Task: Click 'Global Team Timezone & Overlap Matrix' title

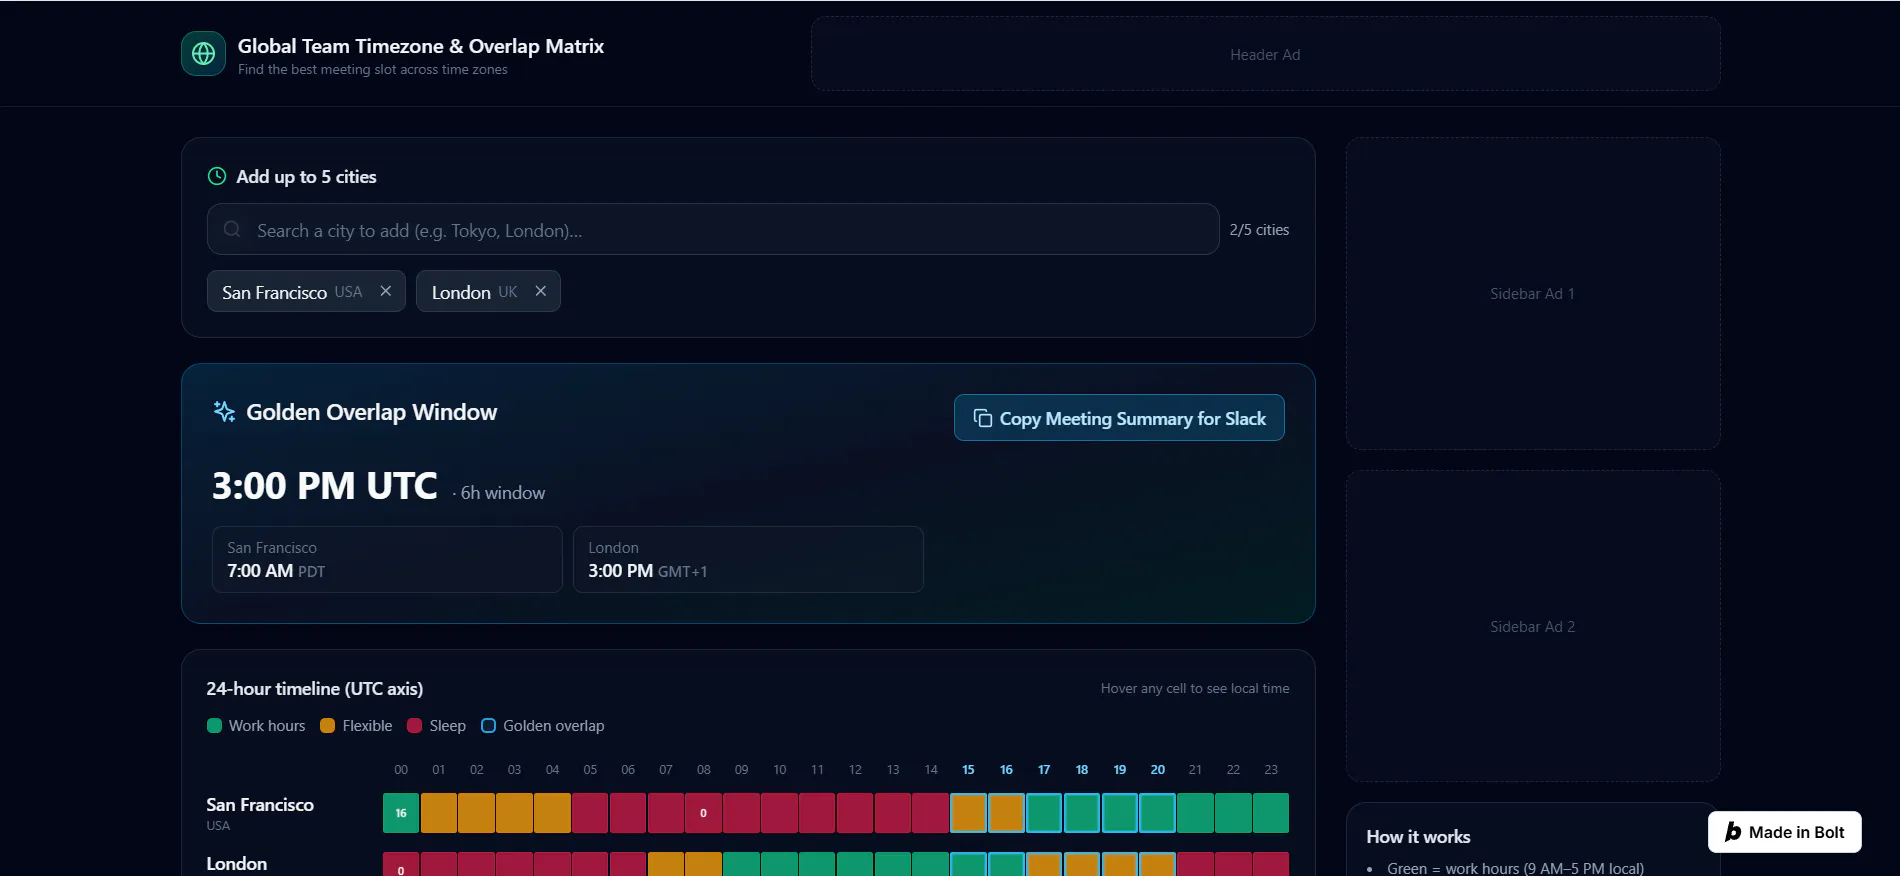Action: [x=421, y=46]
